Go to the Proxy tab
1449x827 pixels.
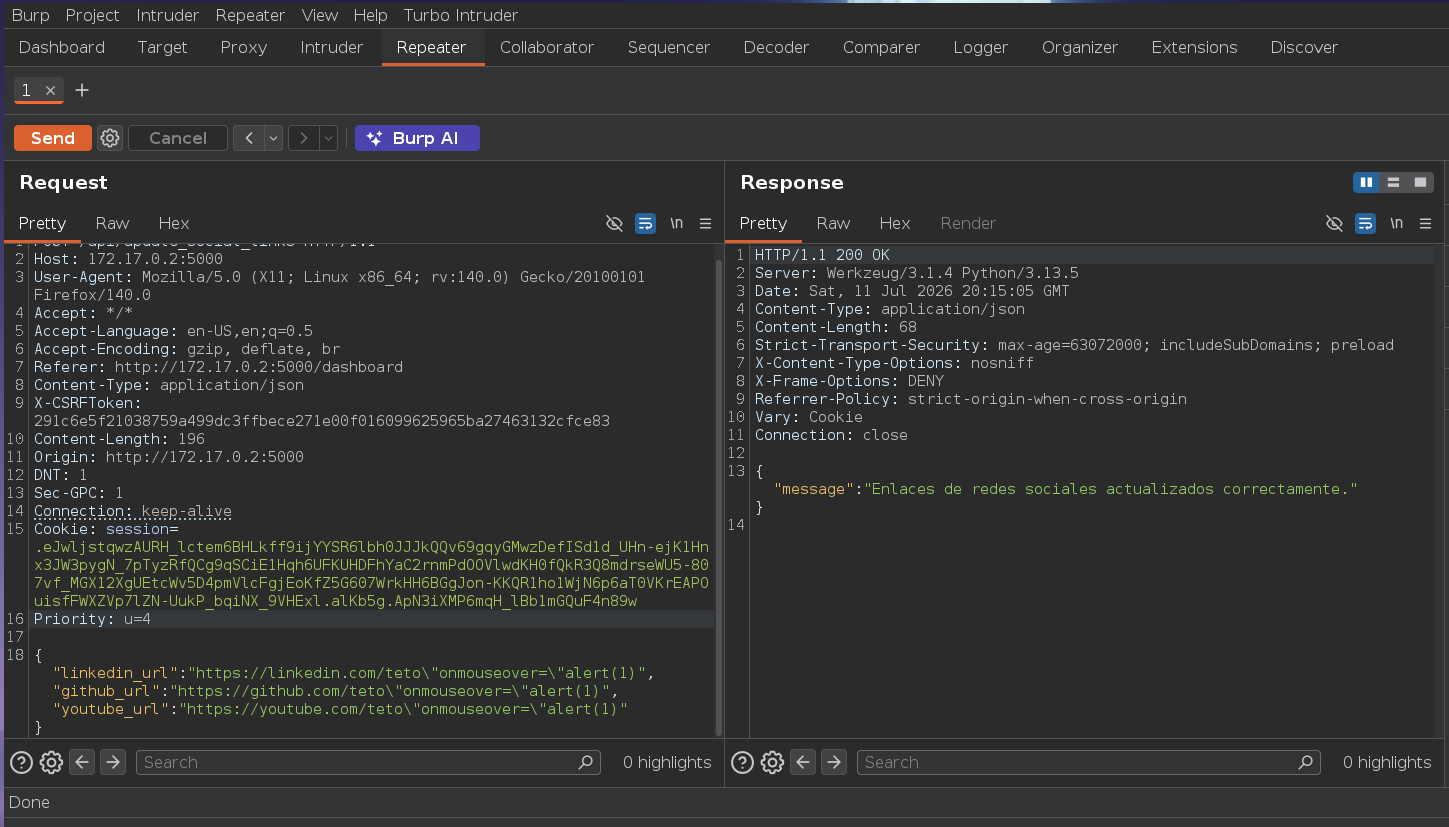tap(244, 47)
